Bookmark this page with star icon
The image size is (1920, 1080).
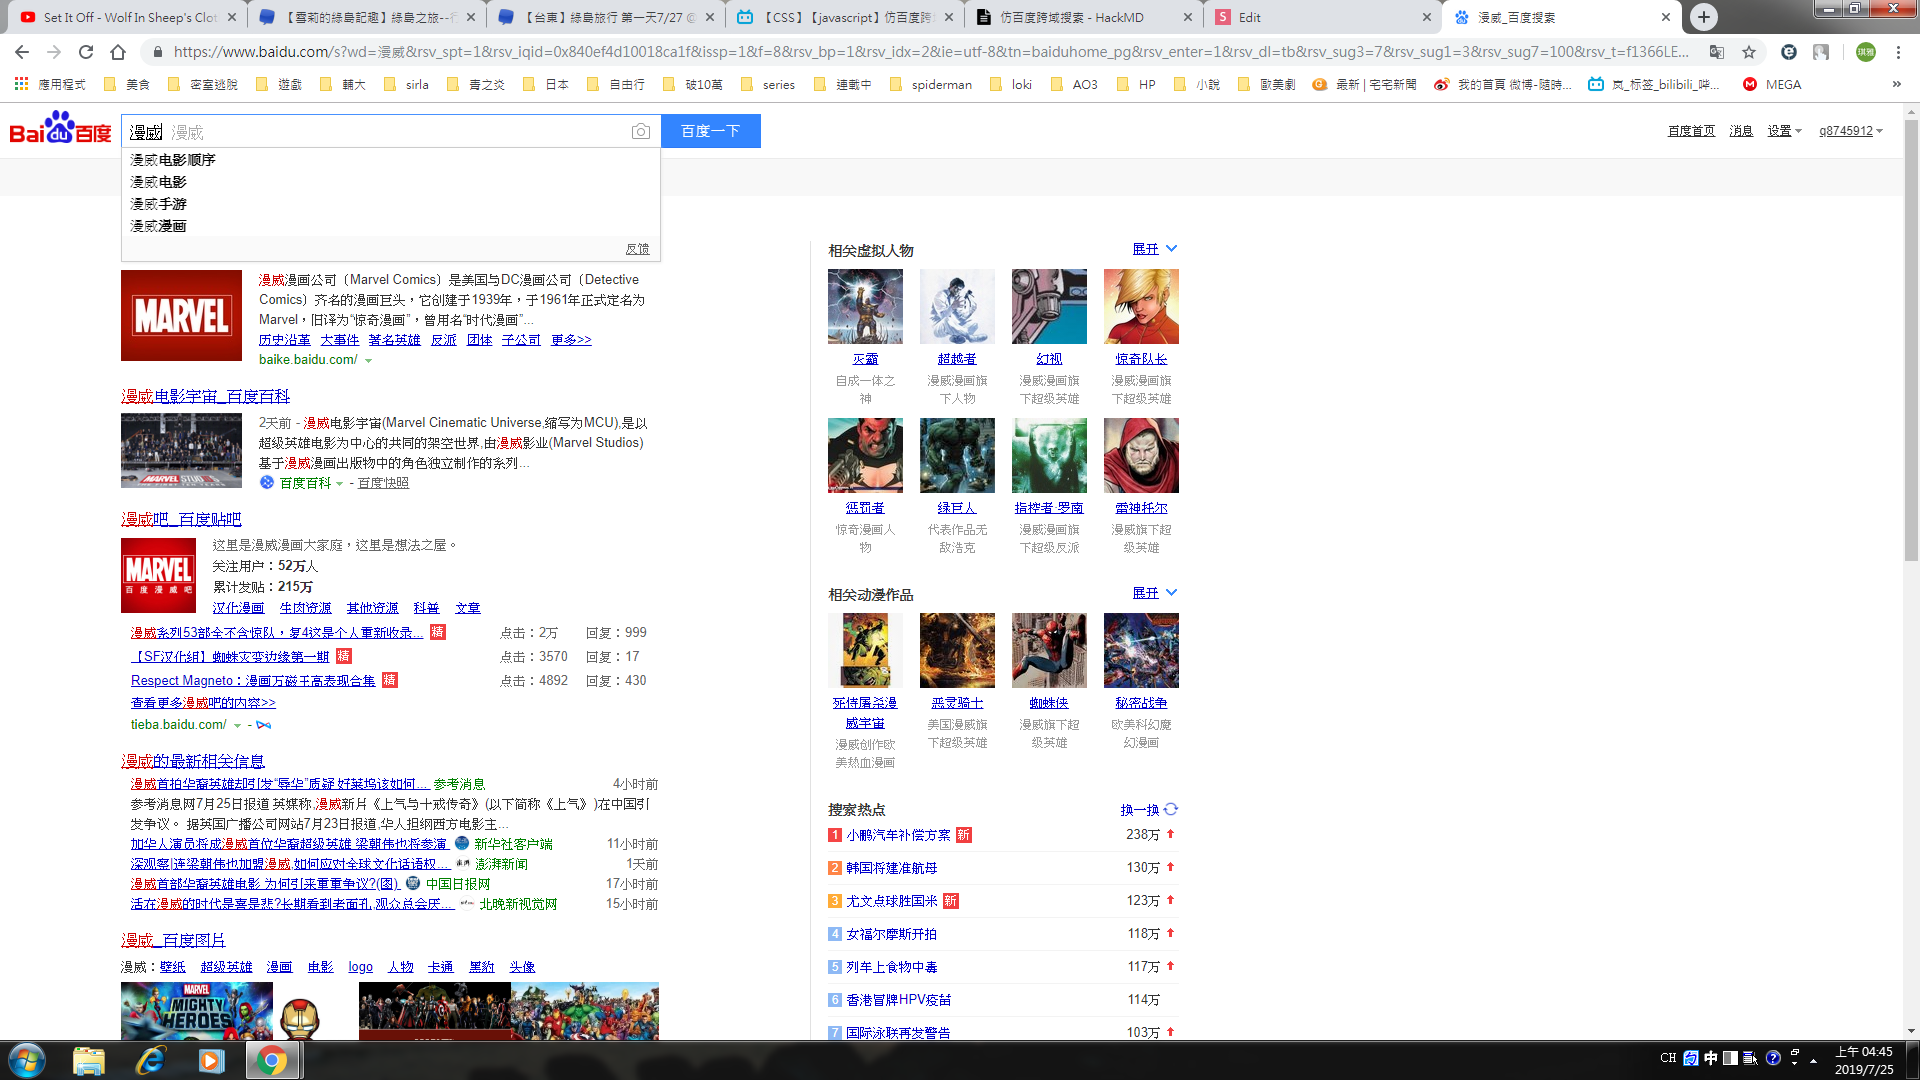point(1749,52)
